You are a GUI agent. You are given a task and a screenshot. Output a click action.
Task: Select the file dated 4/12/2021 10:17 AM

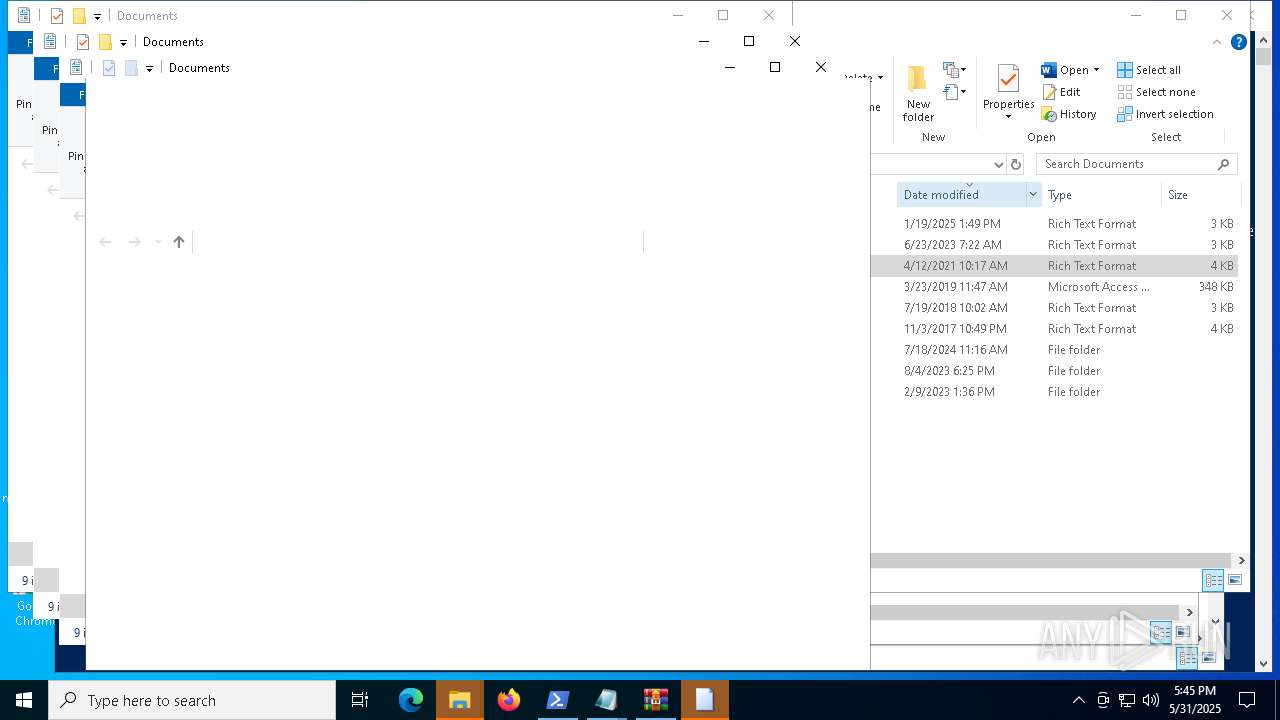1054,266
